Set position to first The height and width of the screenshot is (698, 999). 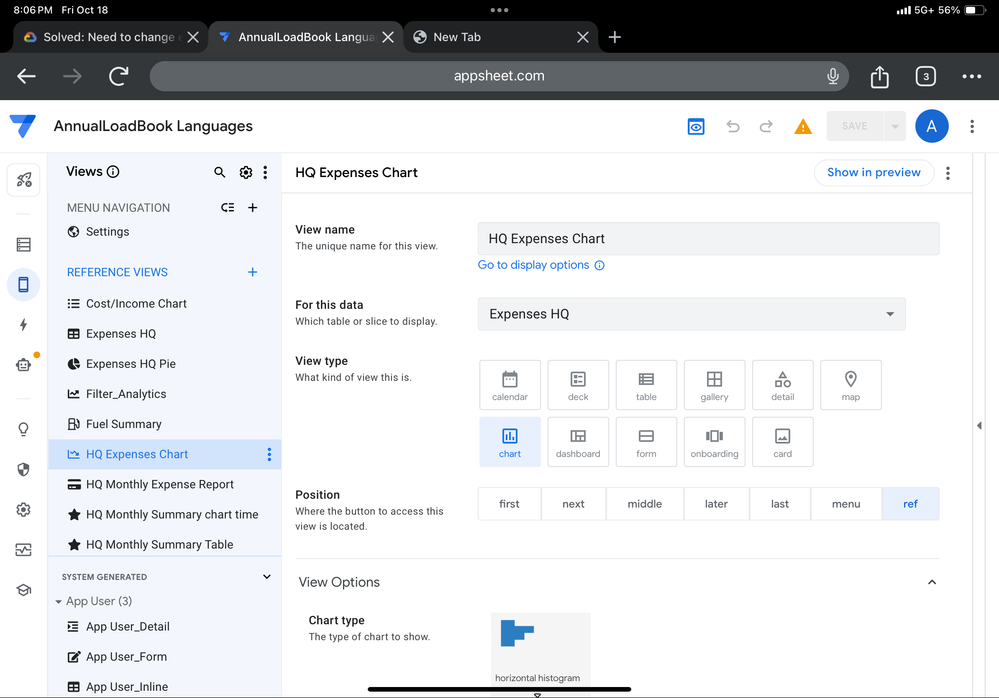point(509,504)
